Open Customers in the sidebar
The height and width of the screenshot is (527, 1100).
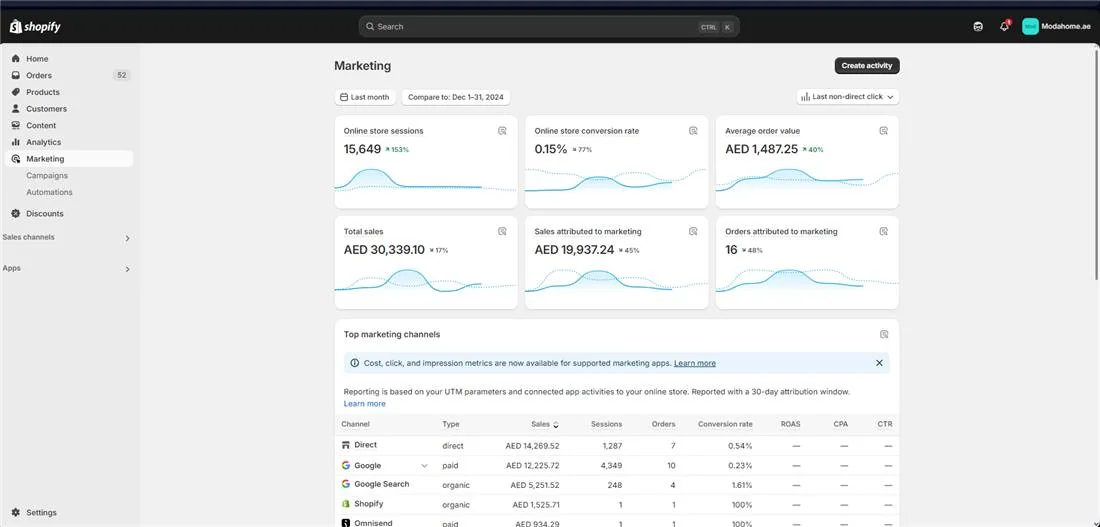pos(68,109)
